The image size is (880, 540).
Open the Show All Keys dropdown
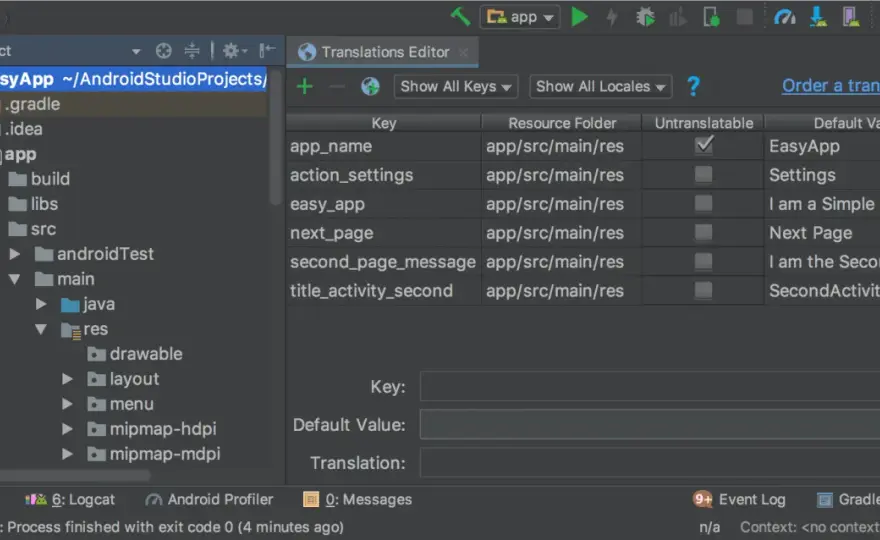[x=456, y=86]
